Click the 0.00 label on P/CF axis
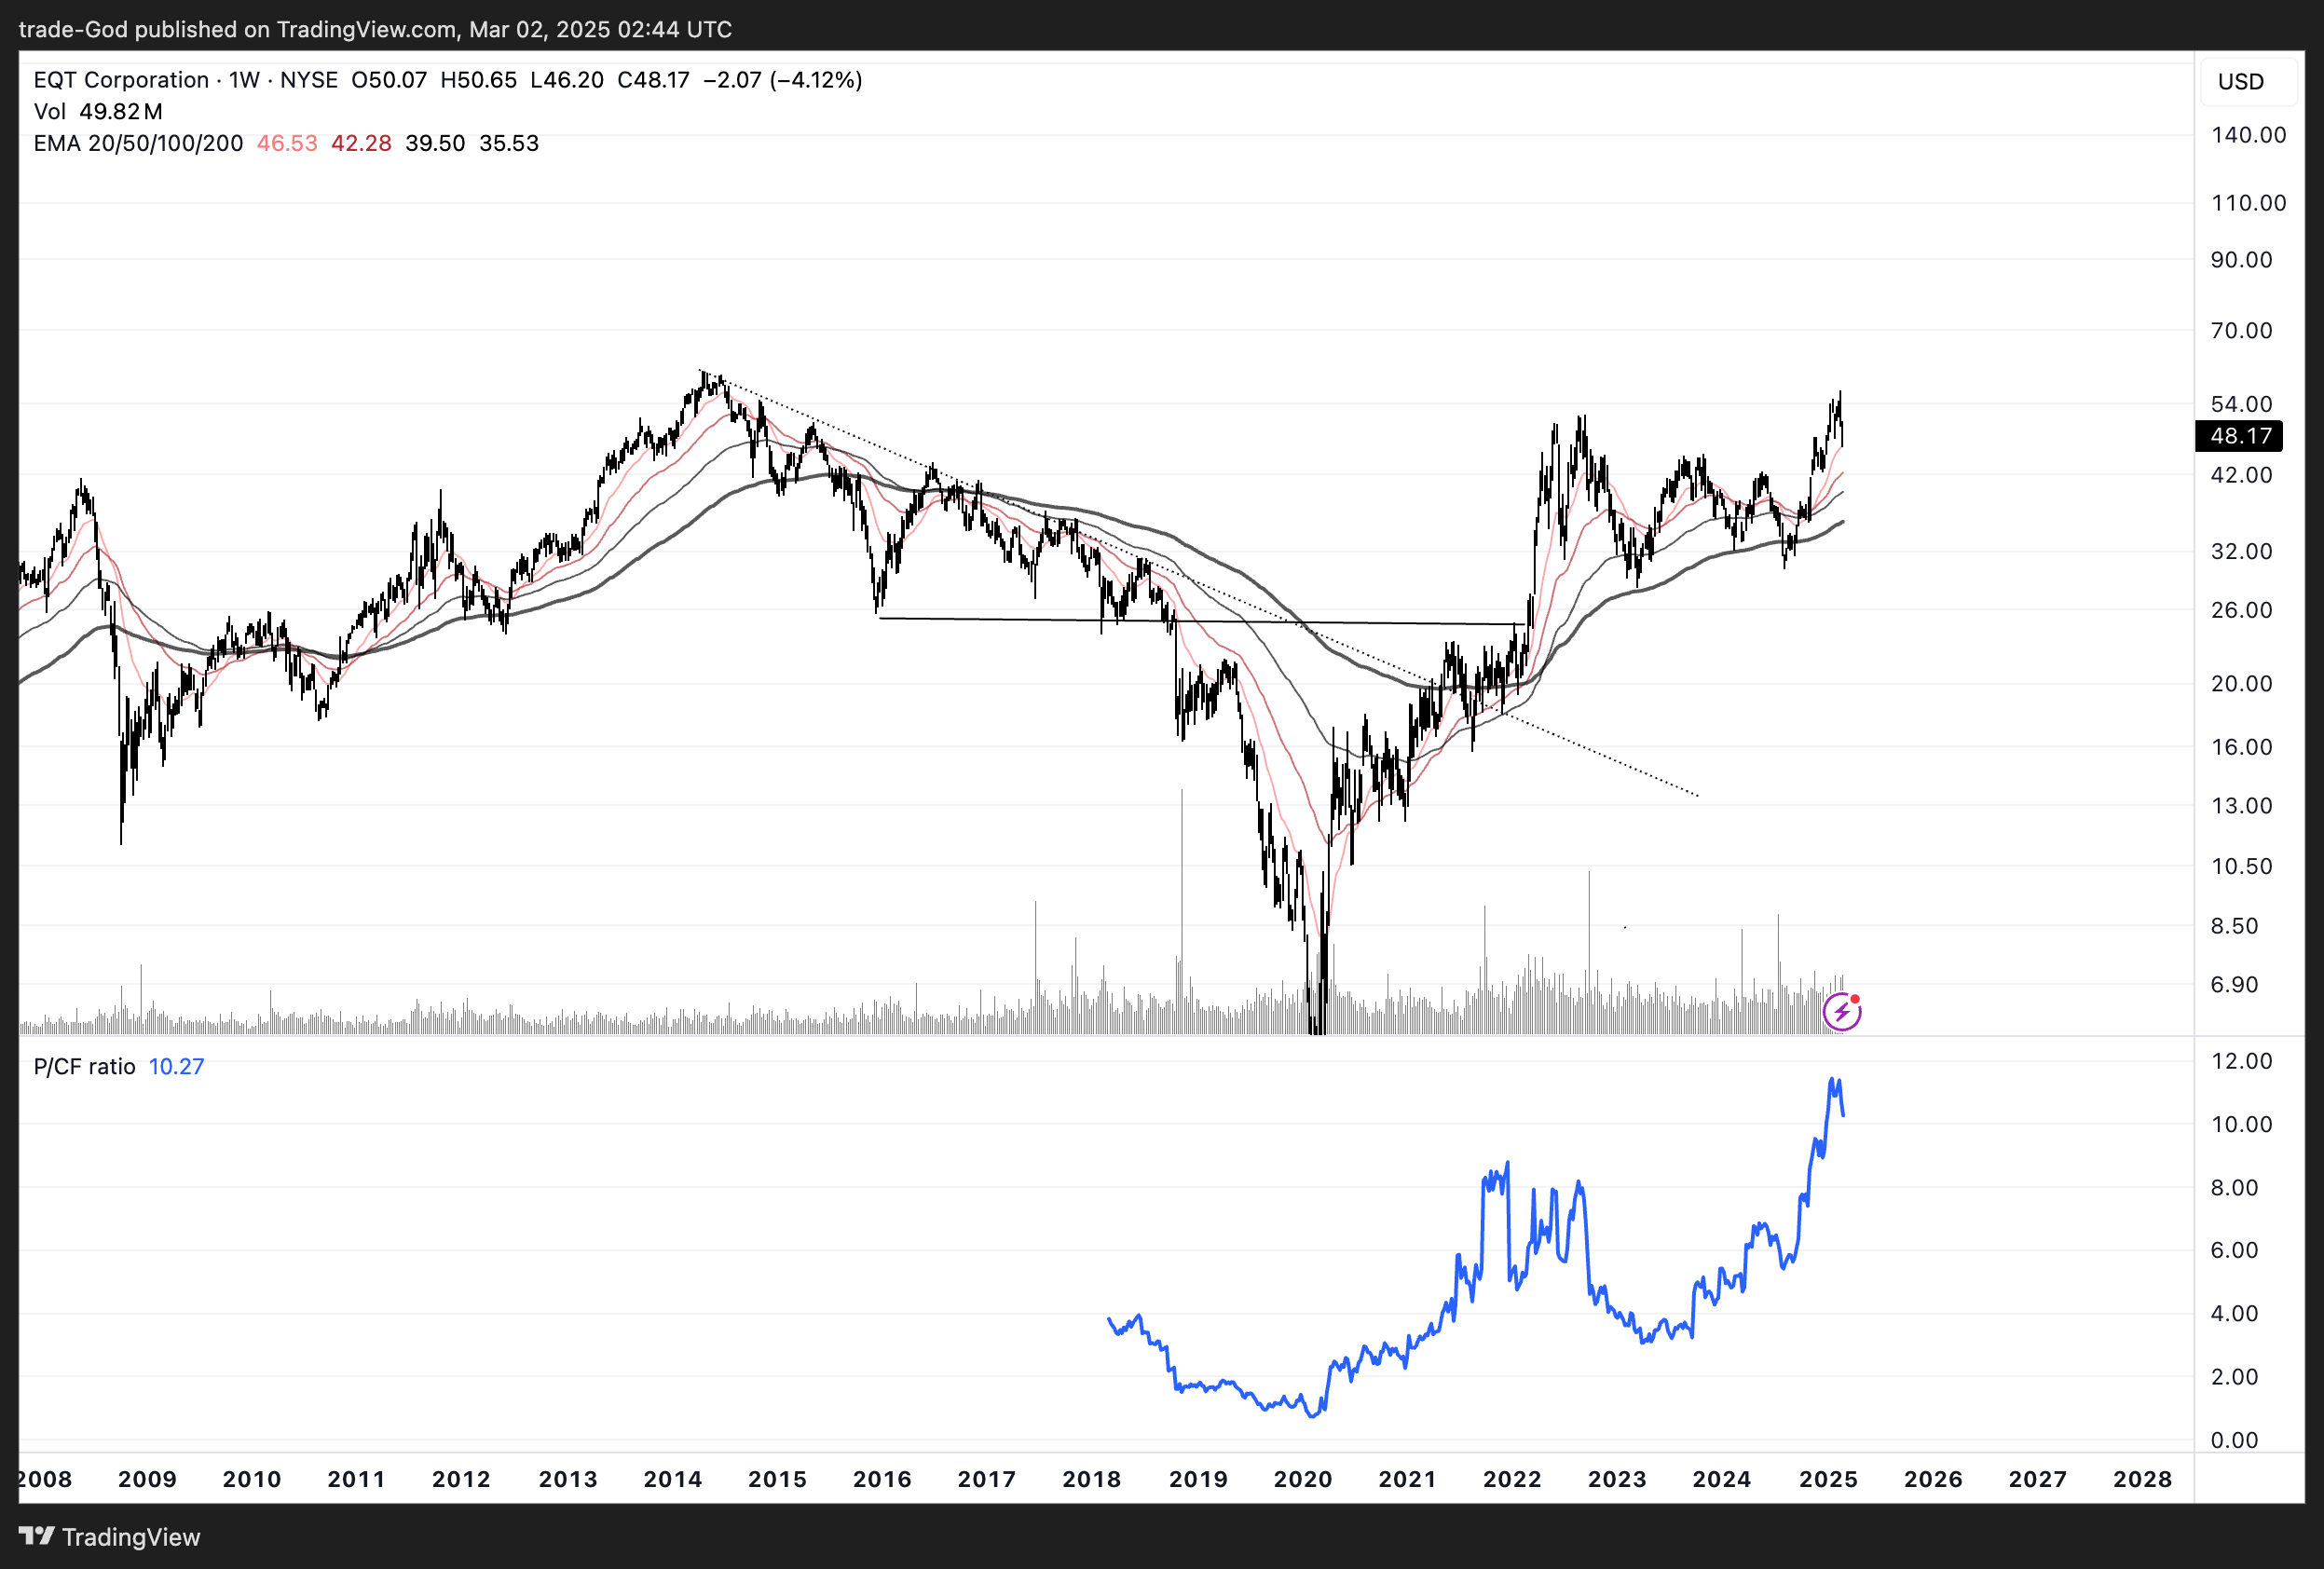The height and width of the screenshot is (1569, 2324). point(2234,1440)
